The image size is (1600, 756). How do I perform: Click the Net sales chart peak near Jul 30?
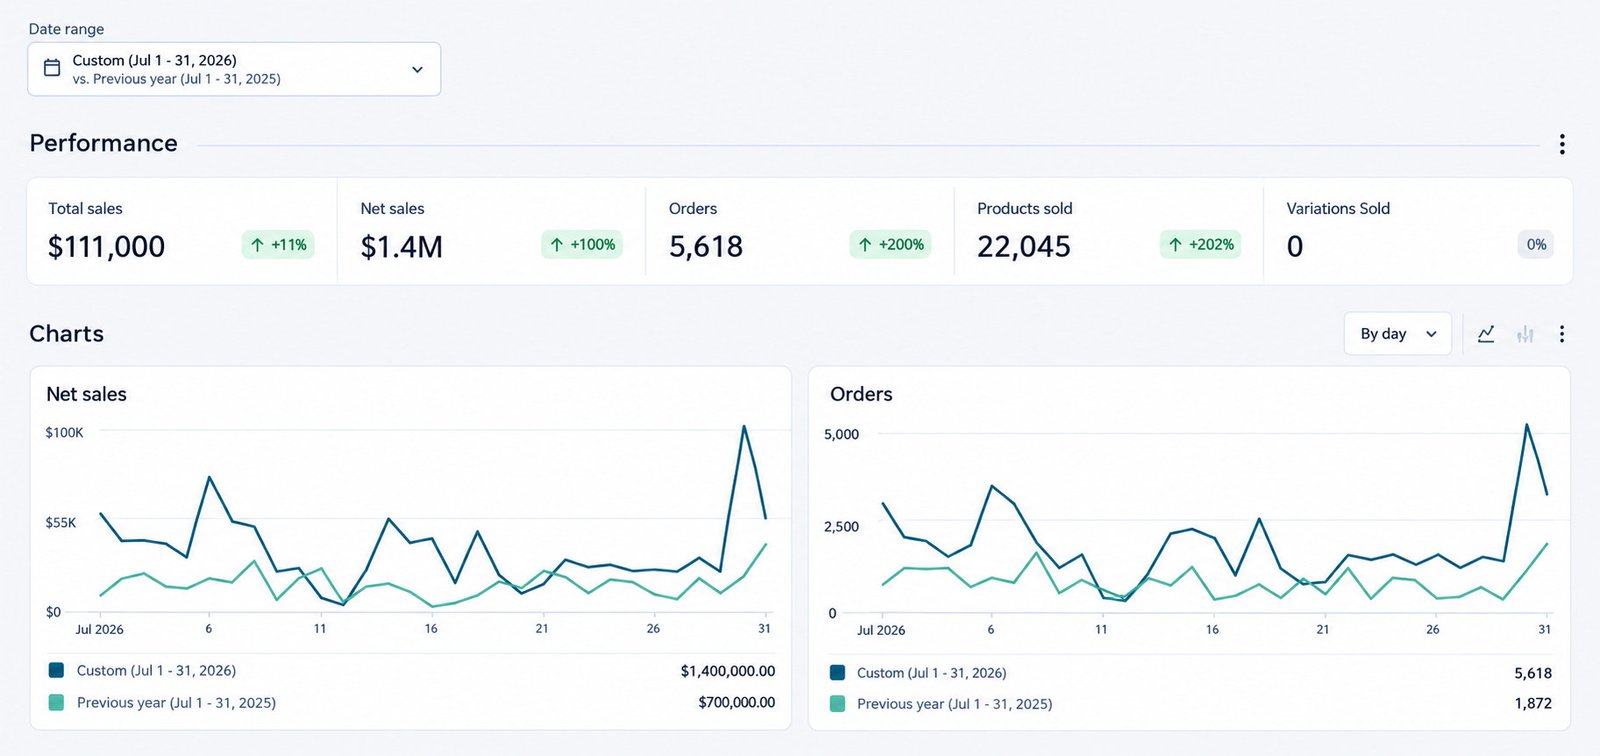click(x=743, y=427)
